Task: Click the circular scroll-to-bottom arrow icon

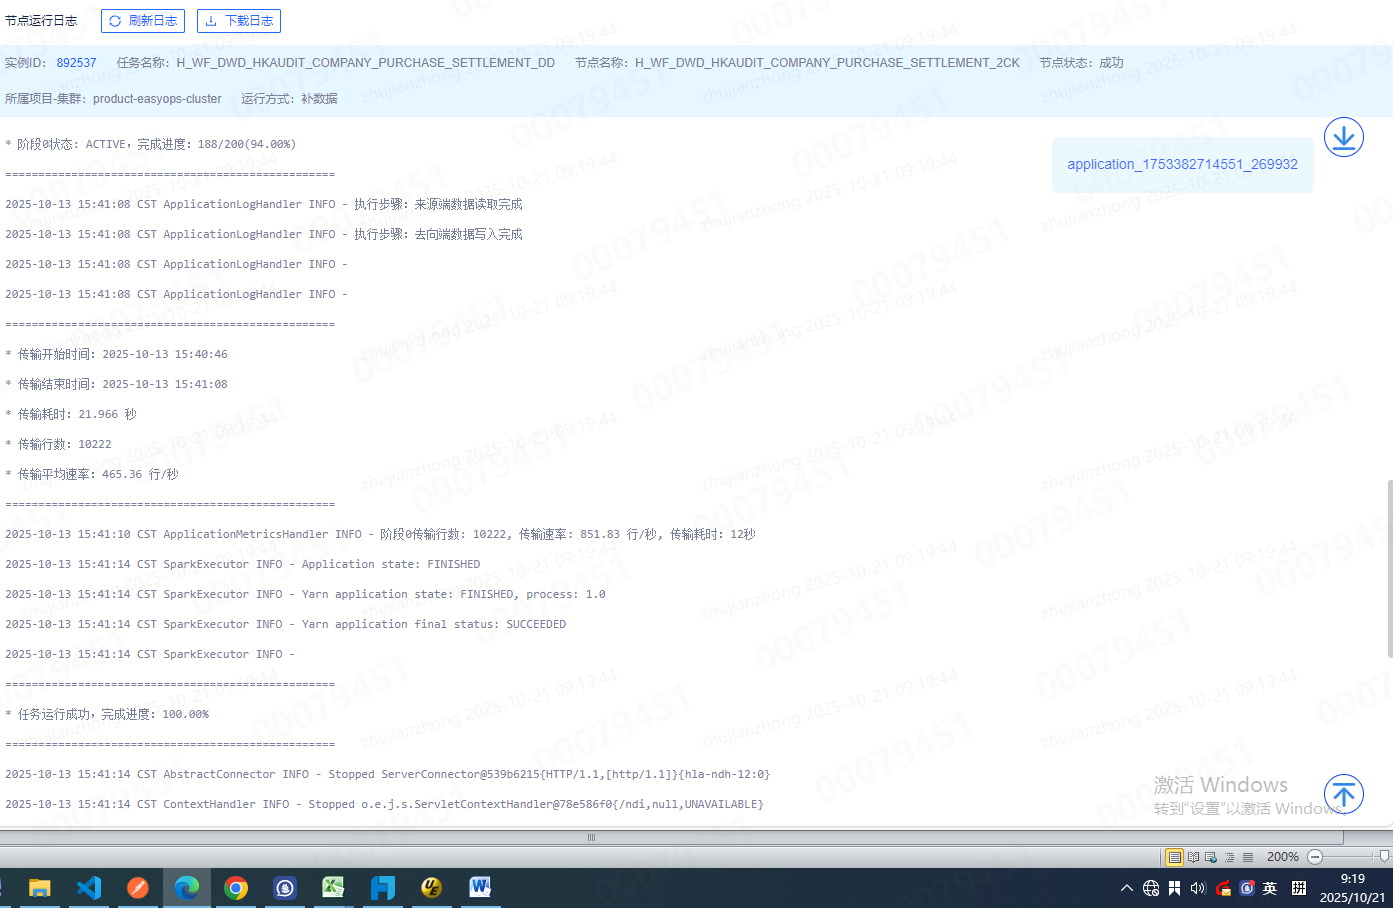Action: pos(1343,138)
